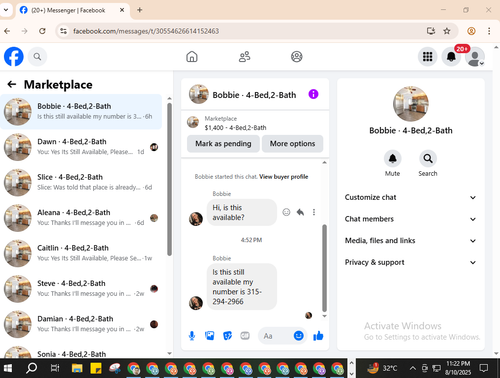This screenshot has width=500, height=378.
Task: Open the Facebook menu grid icon
Action: [x=427, y=57]
